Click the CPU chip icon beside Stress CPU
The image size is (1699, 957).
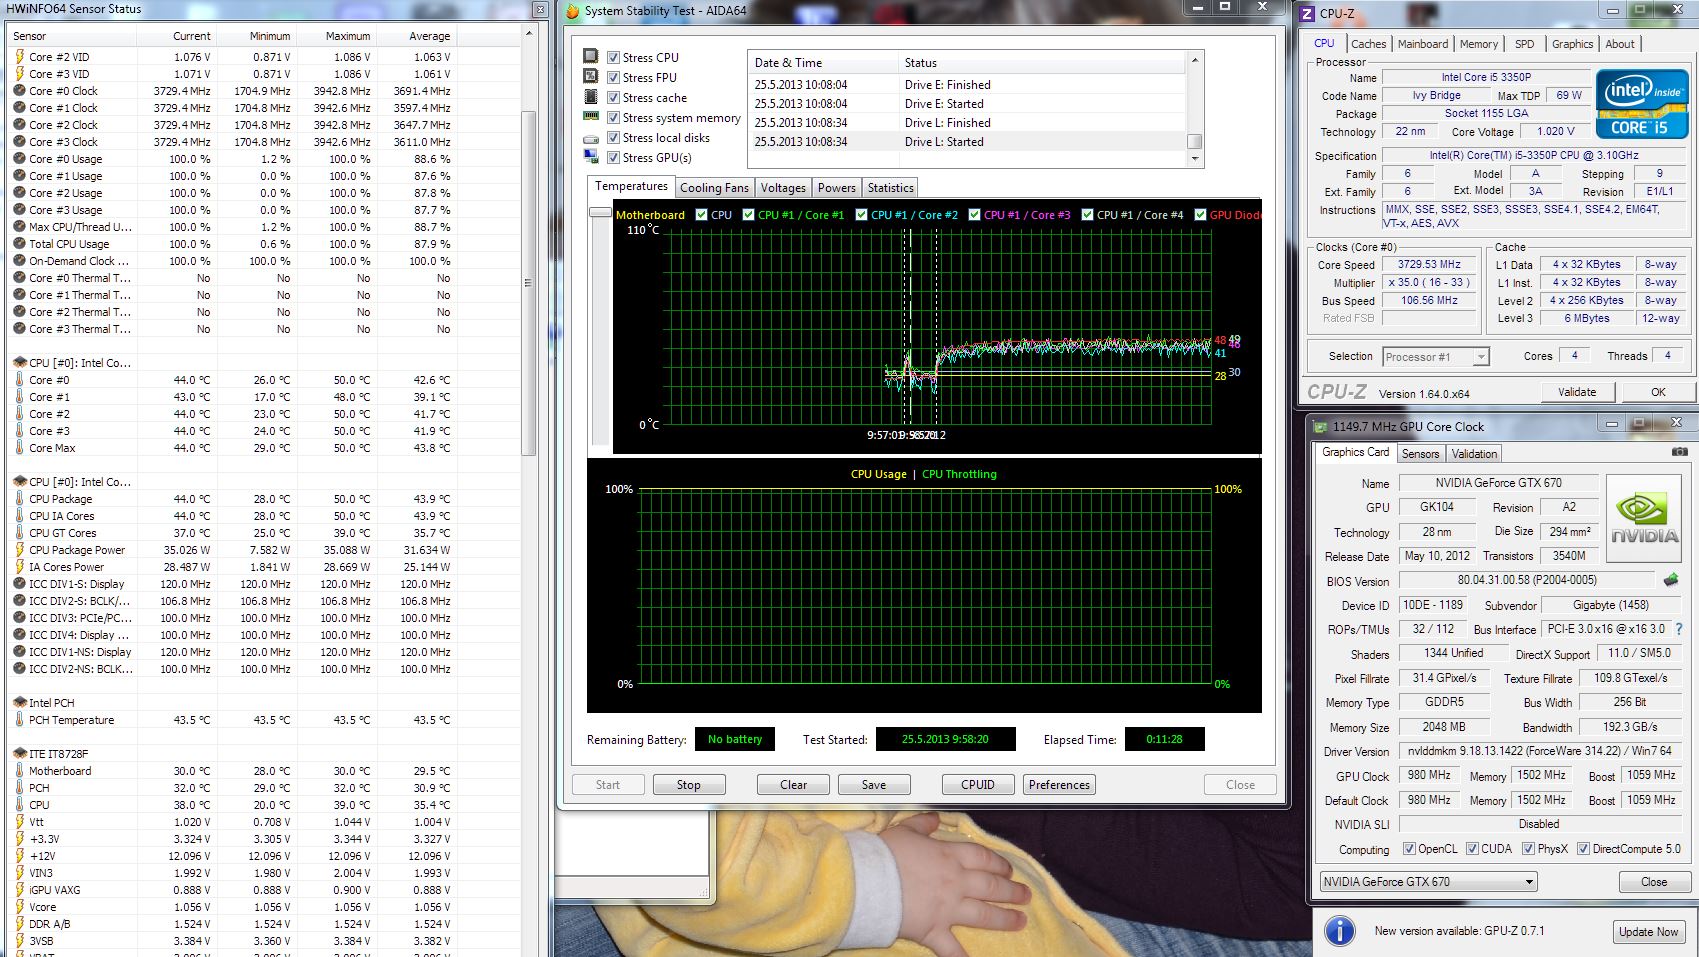[591, 57]
